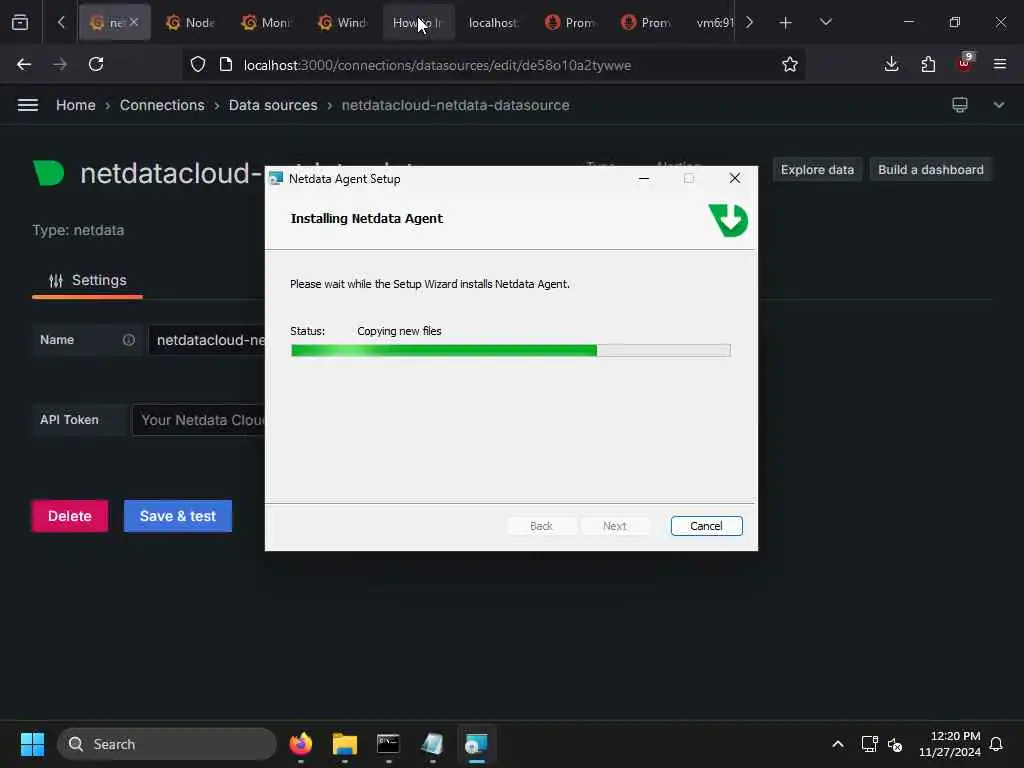Switch to the vm6:91 tab

713,23
